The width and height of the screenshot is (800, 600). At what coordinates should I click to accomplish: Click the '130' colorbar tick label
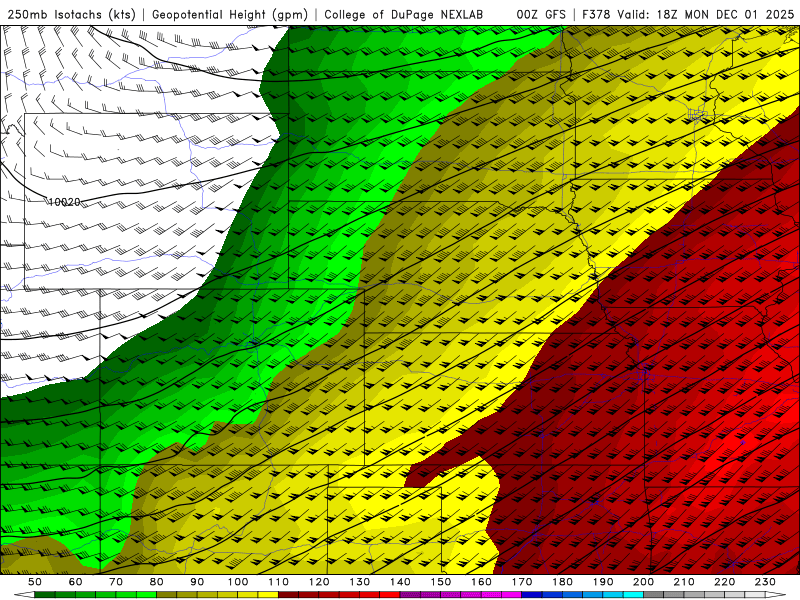[x=360, y=582]
